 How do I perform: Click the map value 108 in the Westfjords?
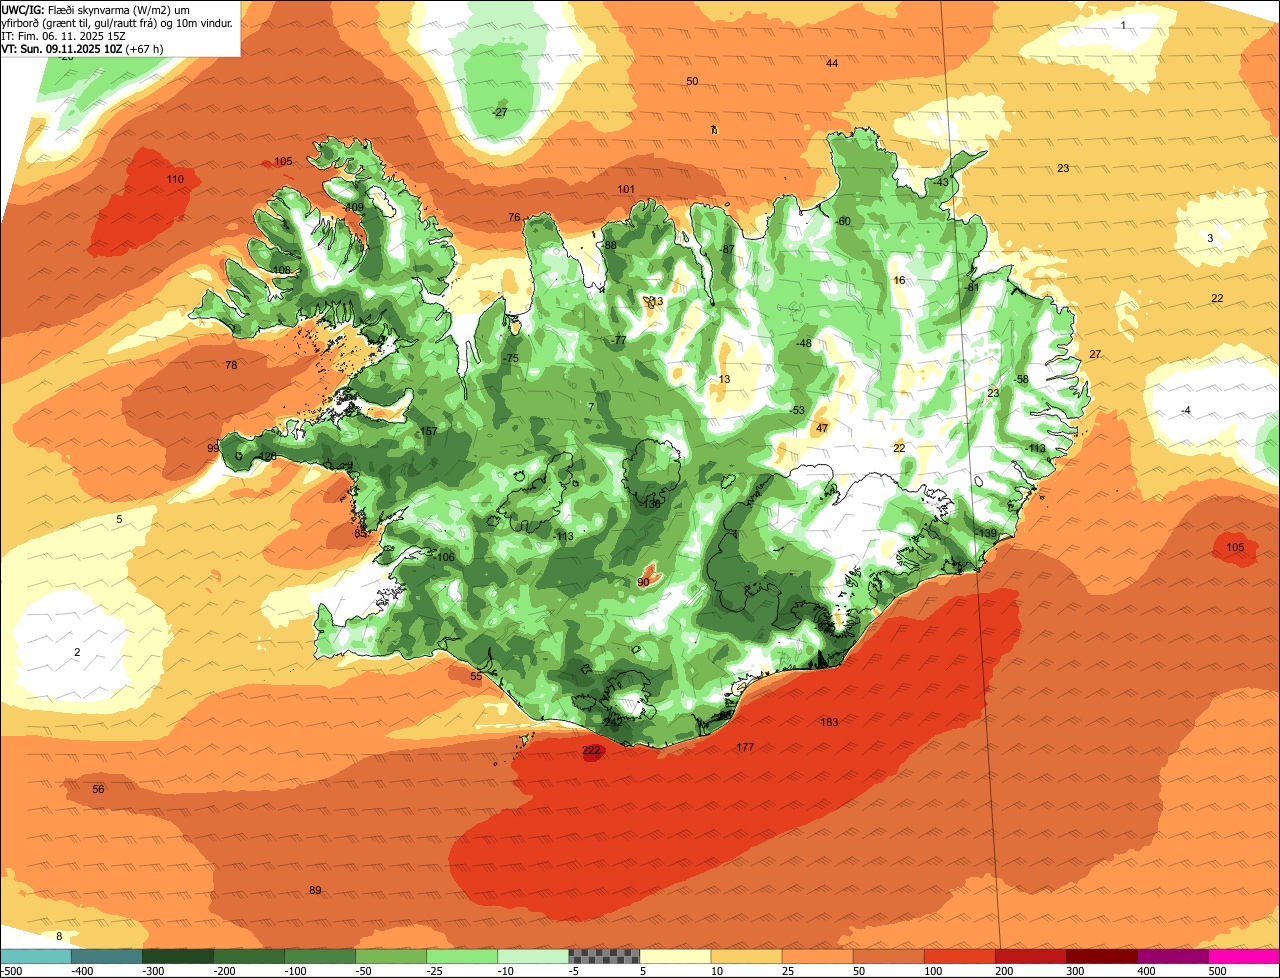point(281,270)
